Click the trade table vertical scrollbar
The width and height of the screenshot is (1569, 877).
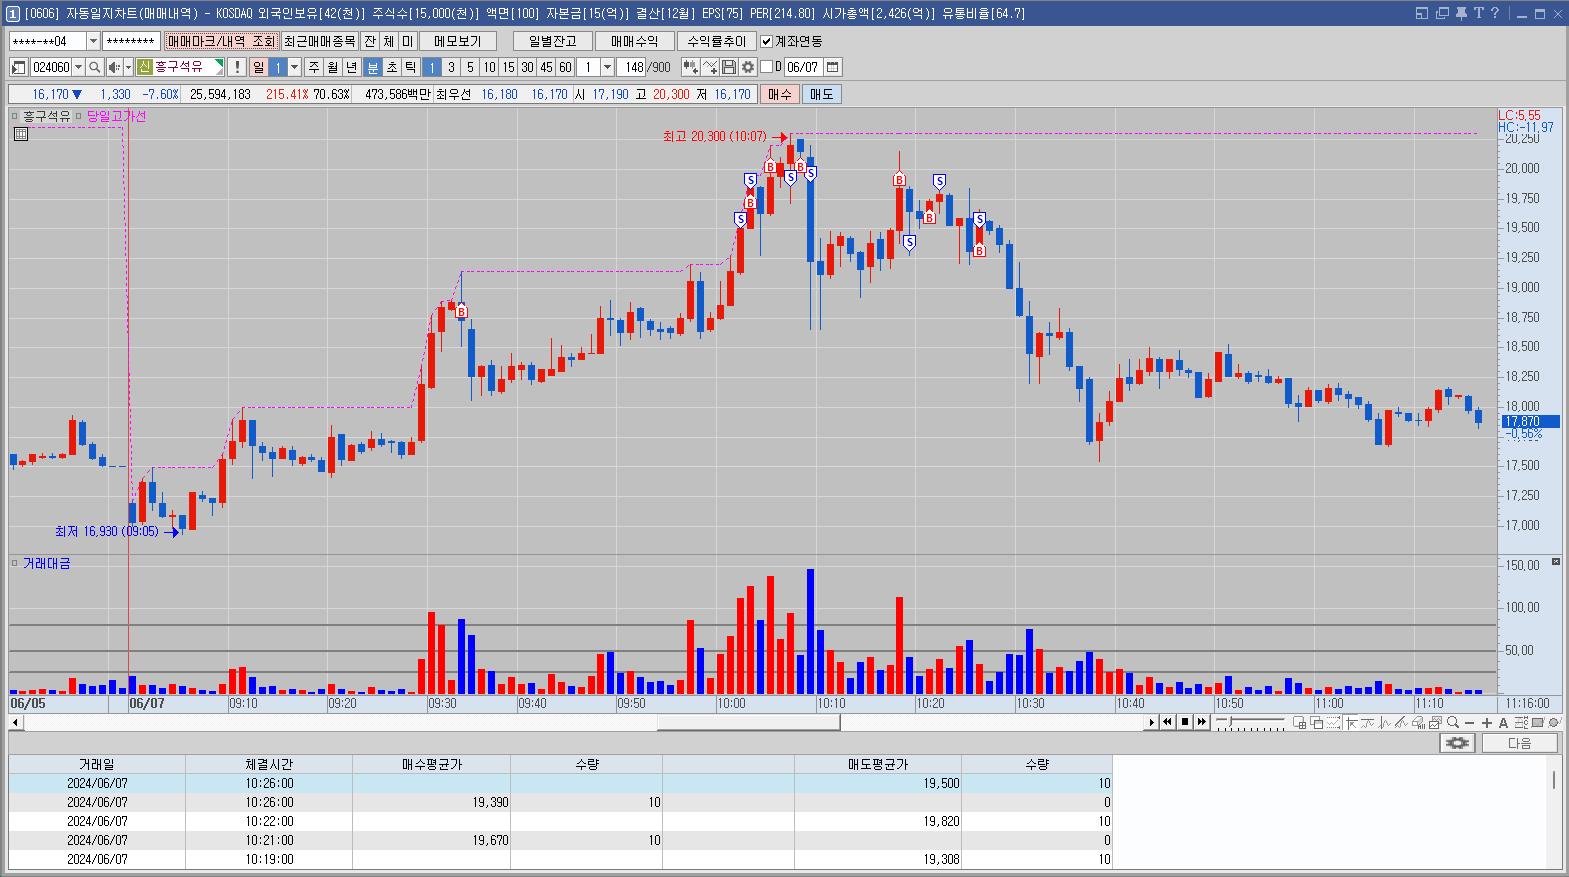[x=1553, y=780]
